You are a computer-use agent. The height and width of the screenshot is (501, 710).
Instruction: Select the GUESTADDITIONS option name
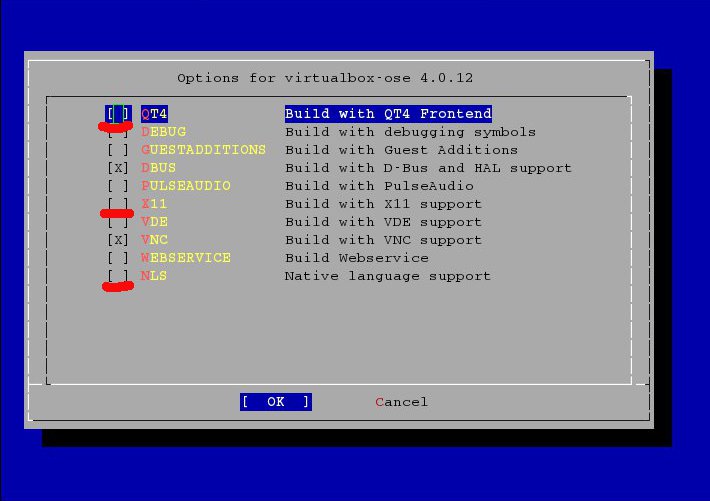pos(203,150)
